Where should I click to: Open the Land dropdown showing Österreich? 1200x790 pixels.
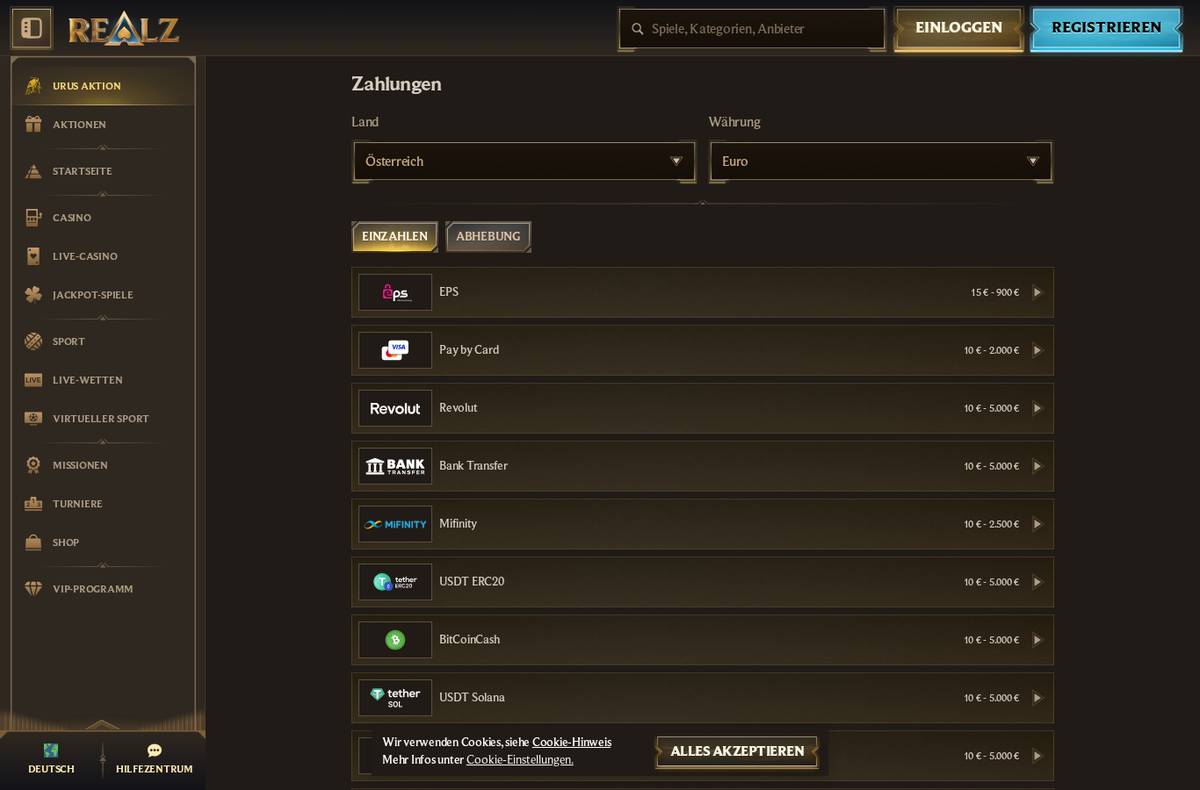point(524,161)
